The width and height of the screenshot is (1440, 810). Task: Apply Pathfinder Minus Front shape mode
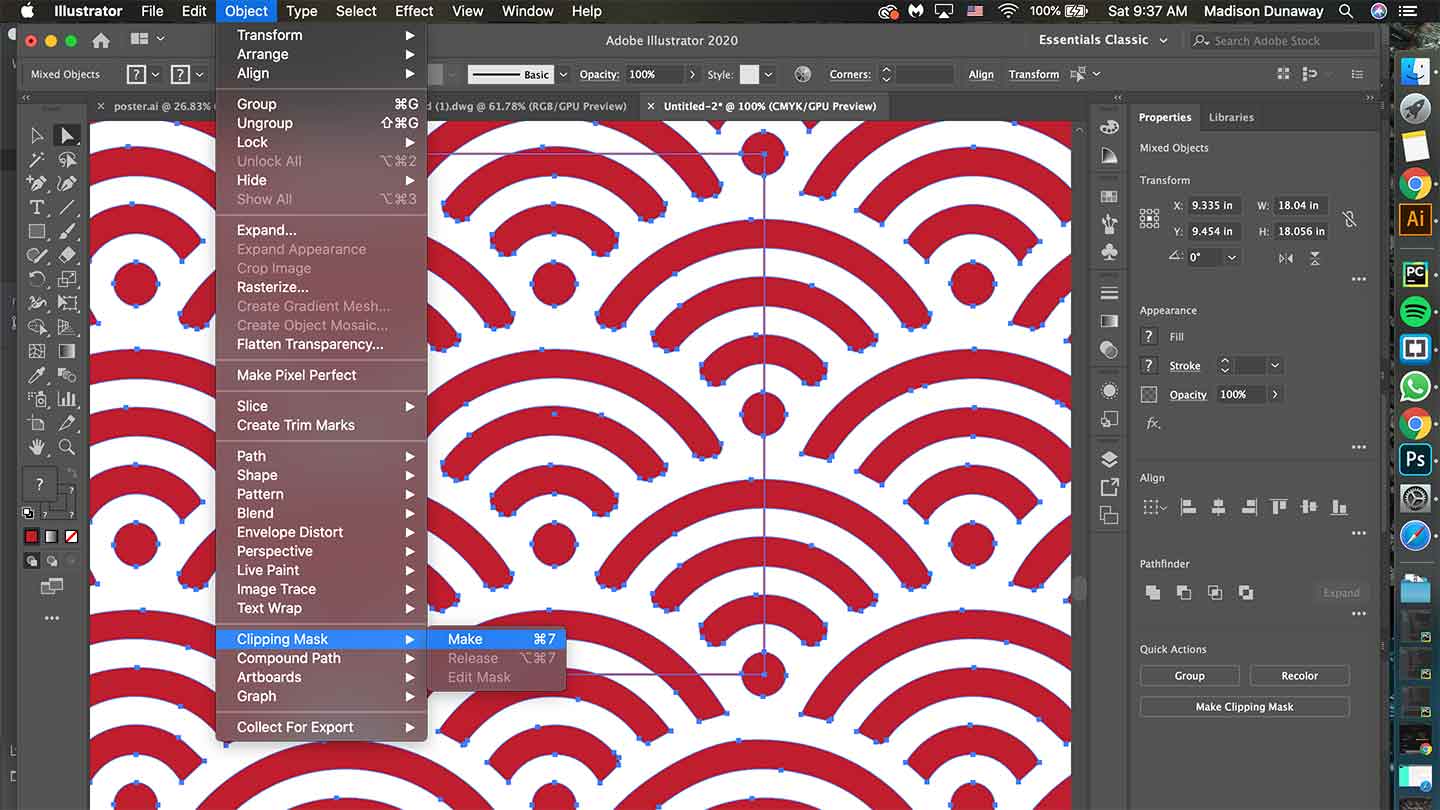click(1184, 593)
